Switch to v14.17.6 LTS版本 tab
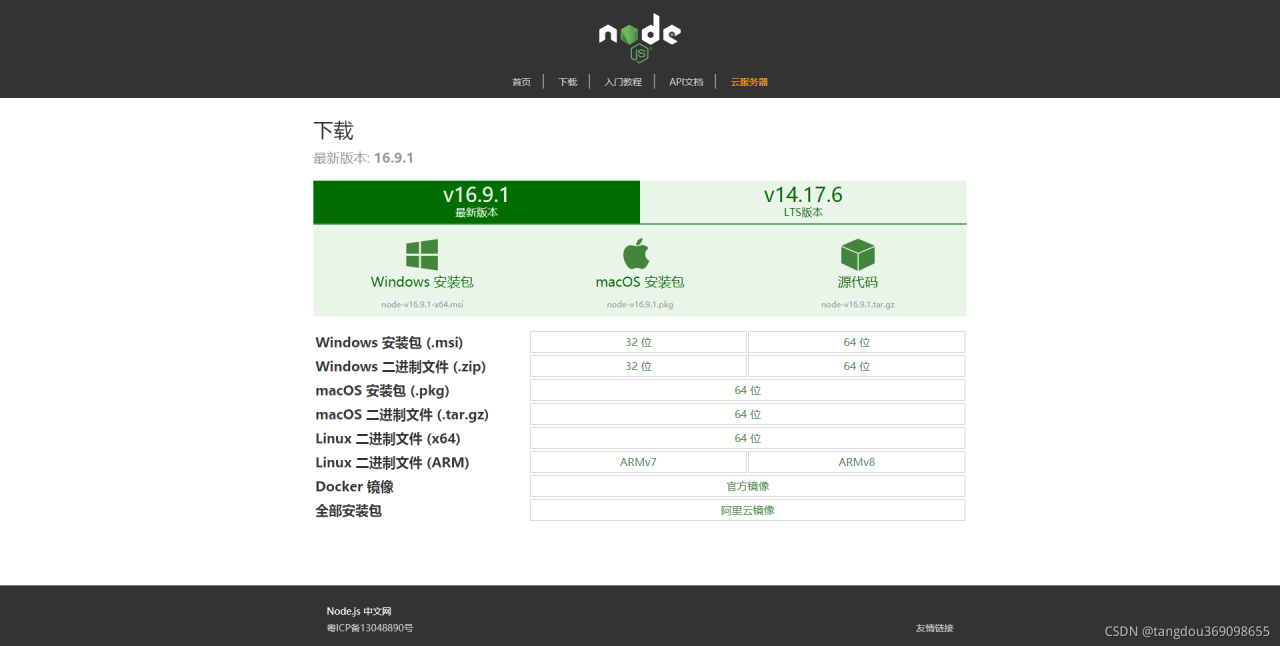Viewport: 1280px width, 646px height. pyautogui.click(x=803, y=202)
